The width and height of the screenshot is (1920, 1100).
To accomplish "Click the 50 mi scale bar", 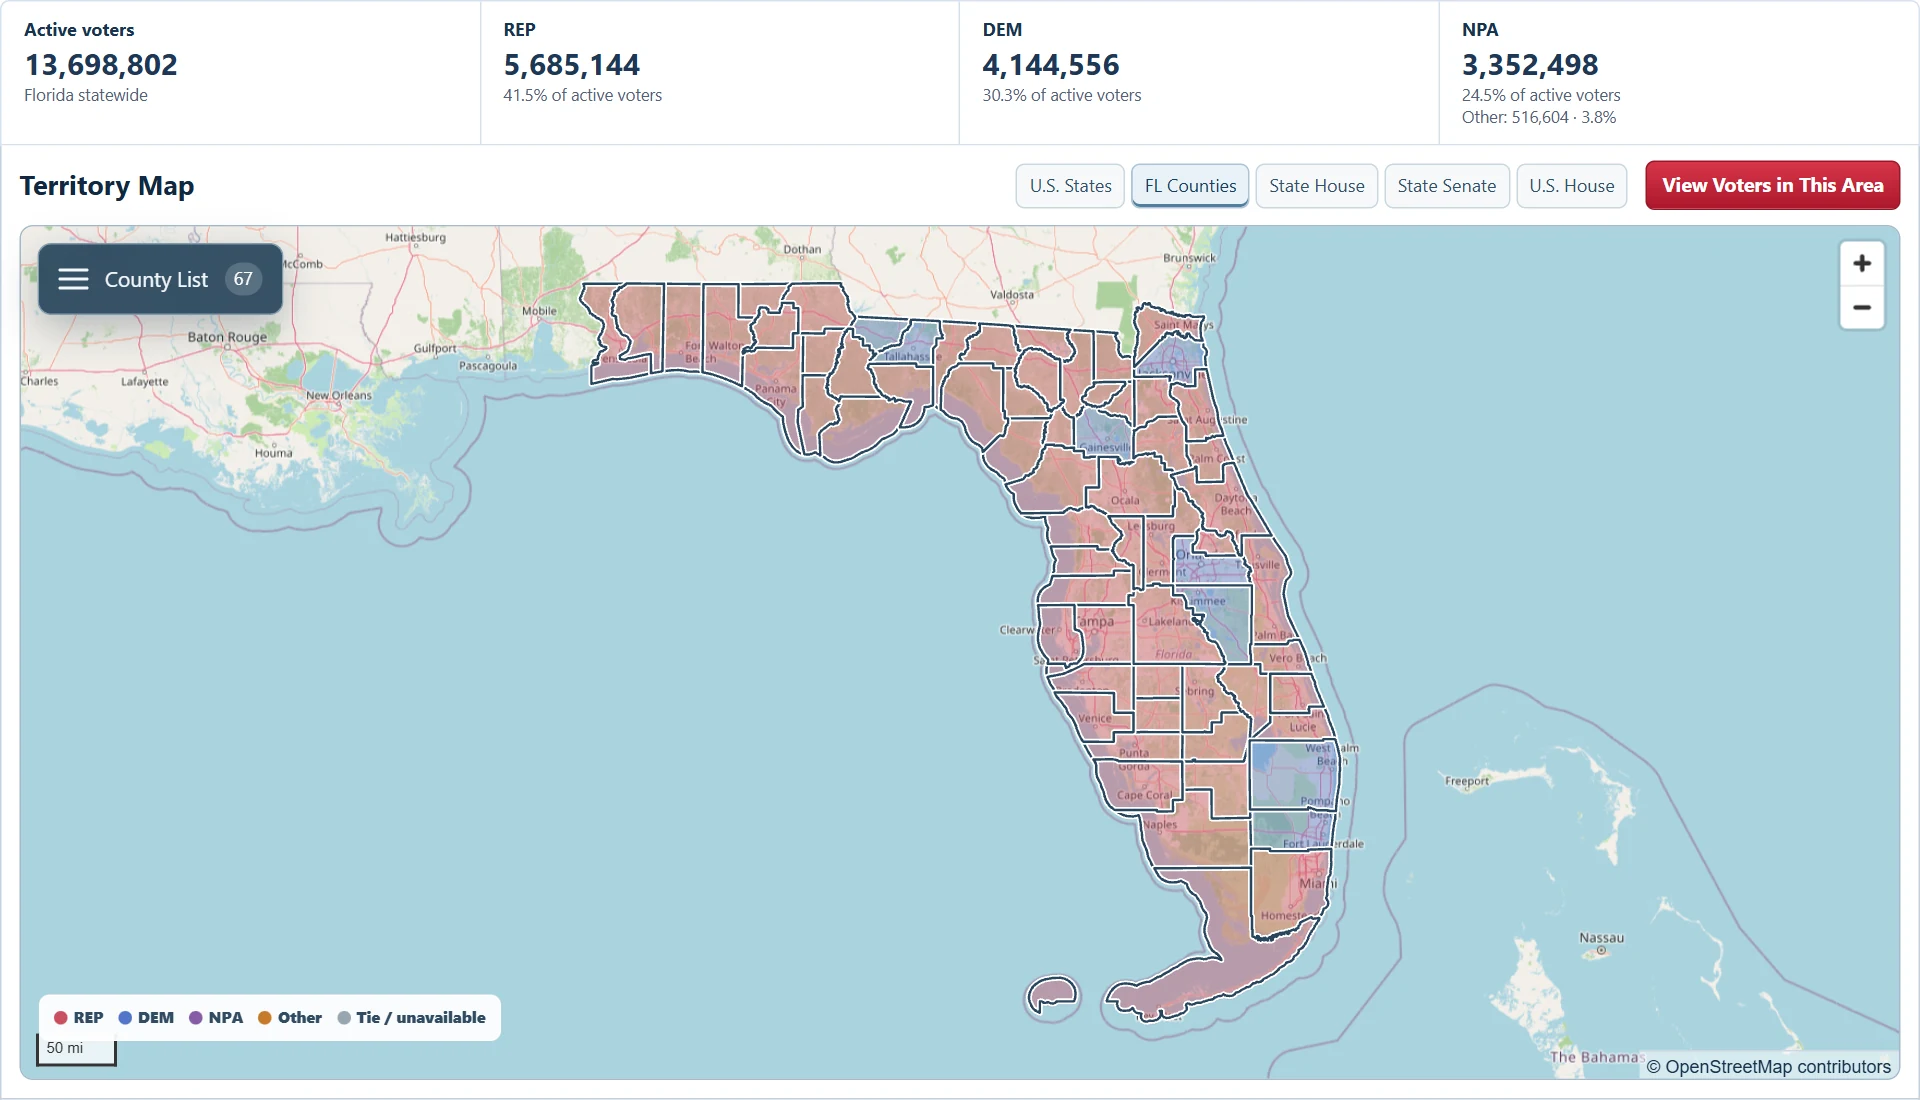I will pos(76,1050).
